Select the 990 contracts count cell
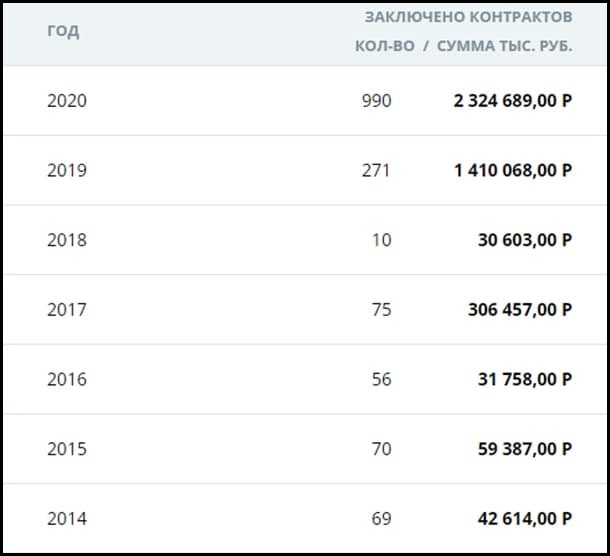 [377, 101]
